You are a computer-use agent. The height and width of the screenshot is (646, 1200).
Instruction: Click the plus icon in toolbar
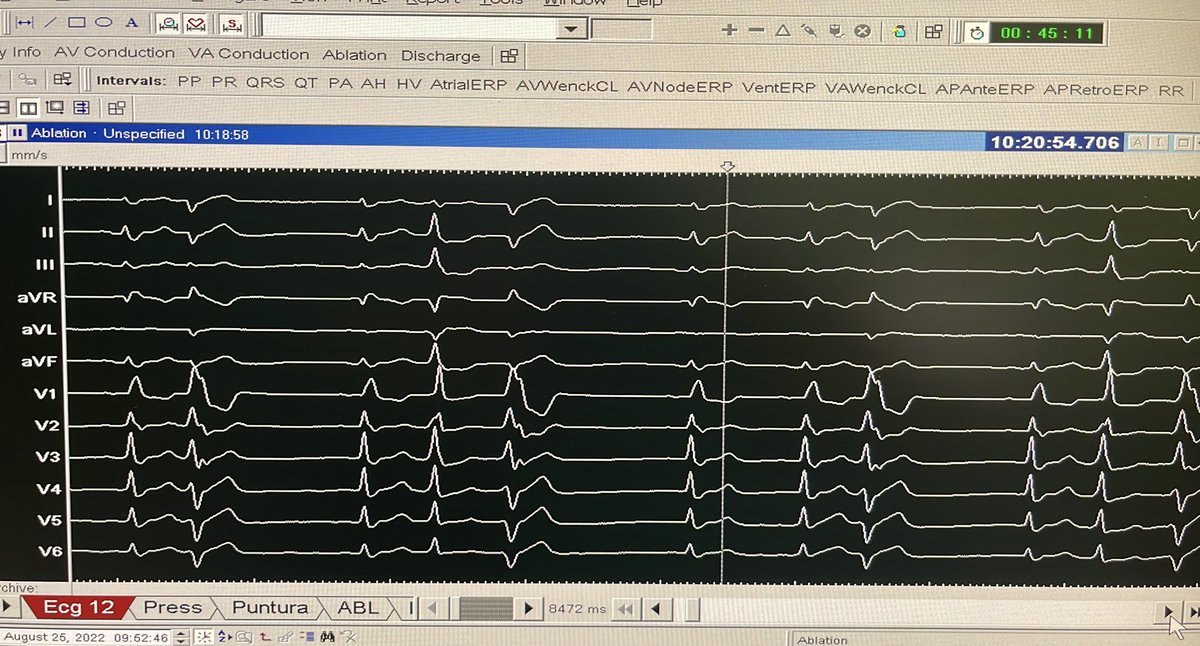pos(731,31)
